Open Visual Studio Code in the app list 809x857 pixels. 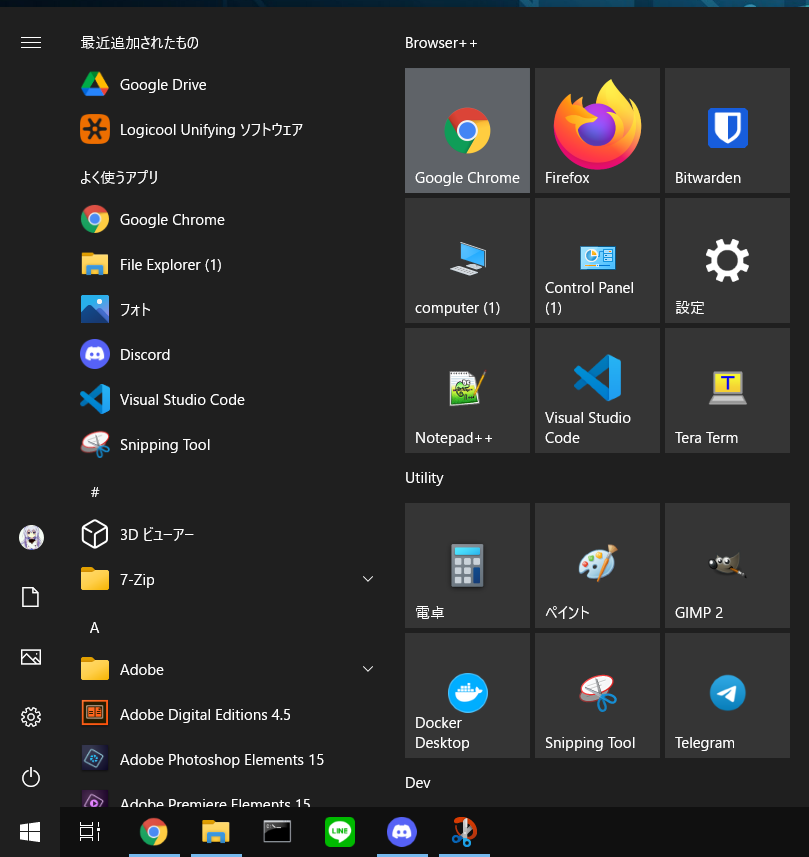point(227,400)
